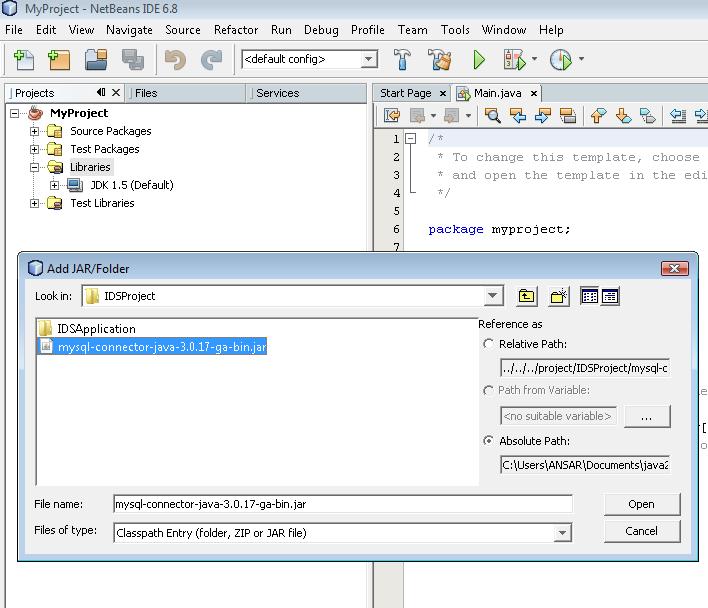Click the Profile Main Project clock icon
708x608 pixels.
coord(560,60)
